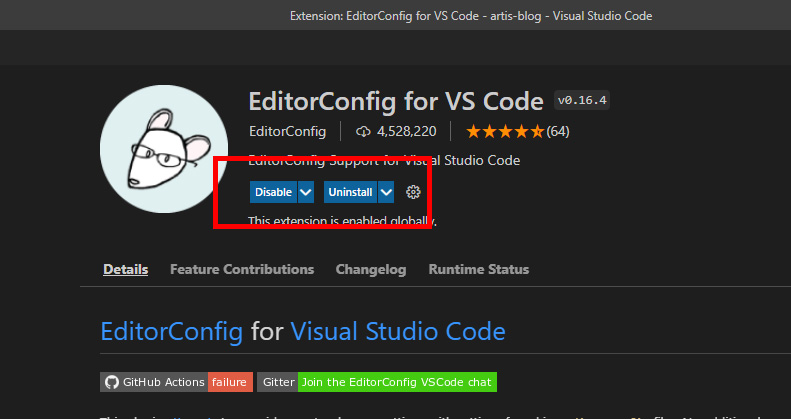The image size is (791, 419).
Task: Click the EditorConfig mouse logo image
Action: coord(164,149)
